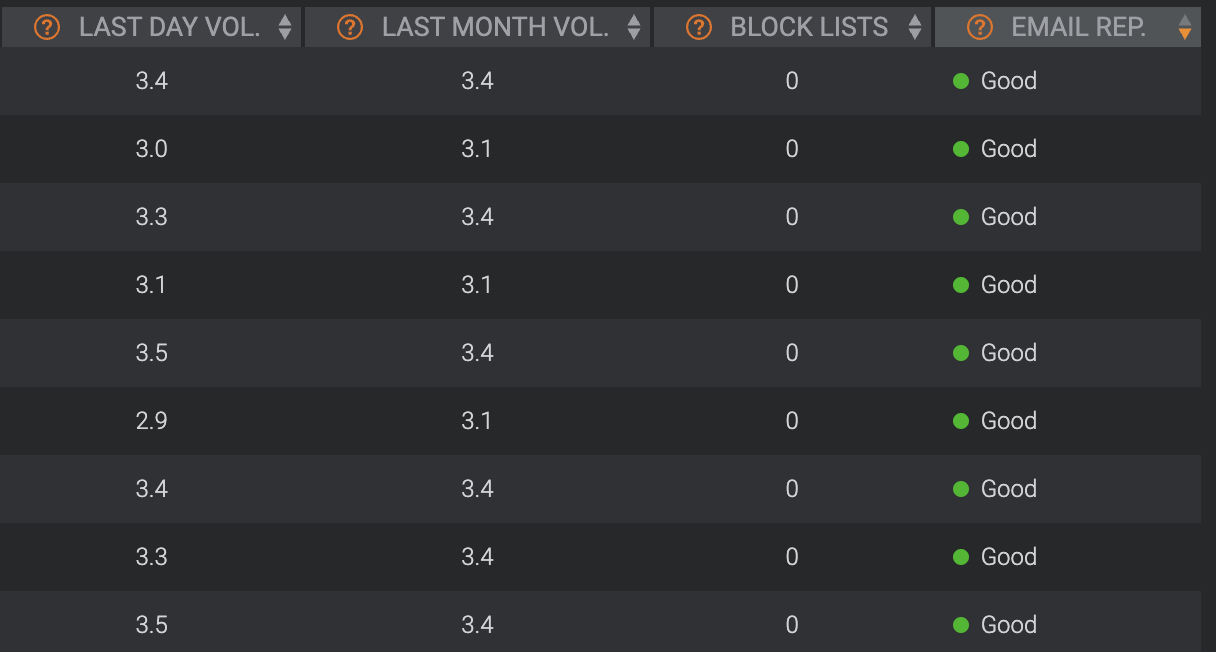Click the Block Lists column title

point(809,27)
